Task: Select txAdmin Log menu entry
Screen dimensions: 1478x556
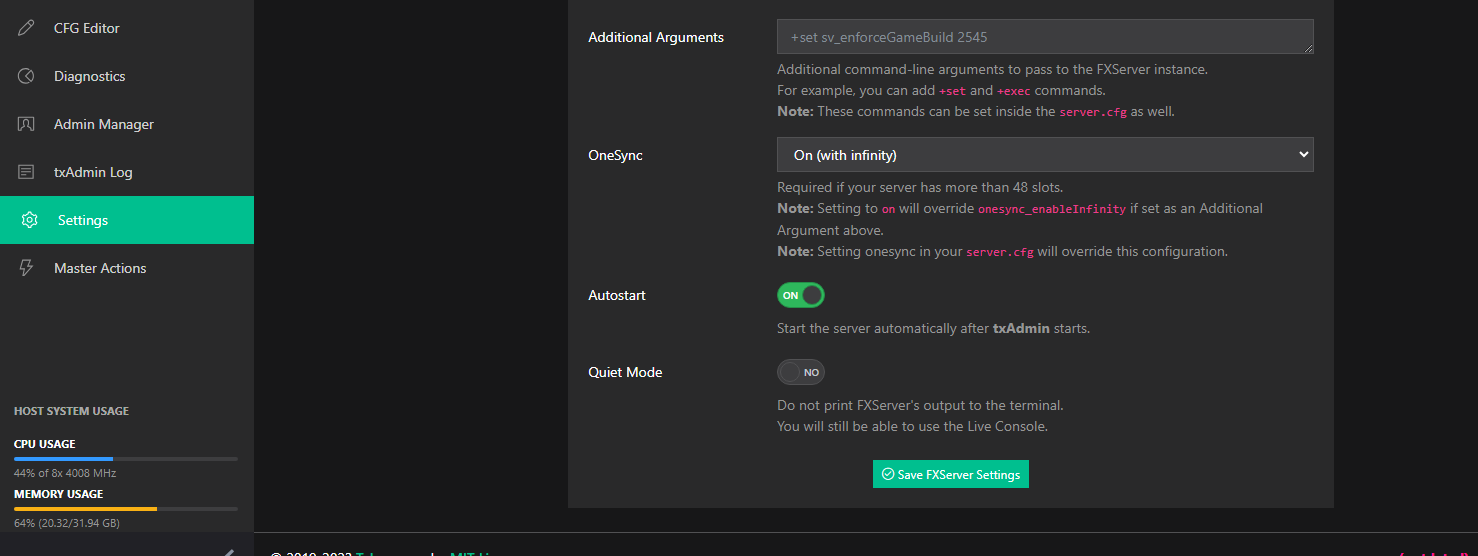Action: tap(93, 172)
